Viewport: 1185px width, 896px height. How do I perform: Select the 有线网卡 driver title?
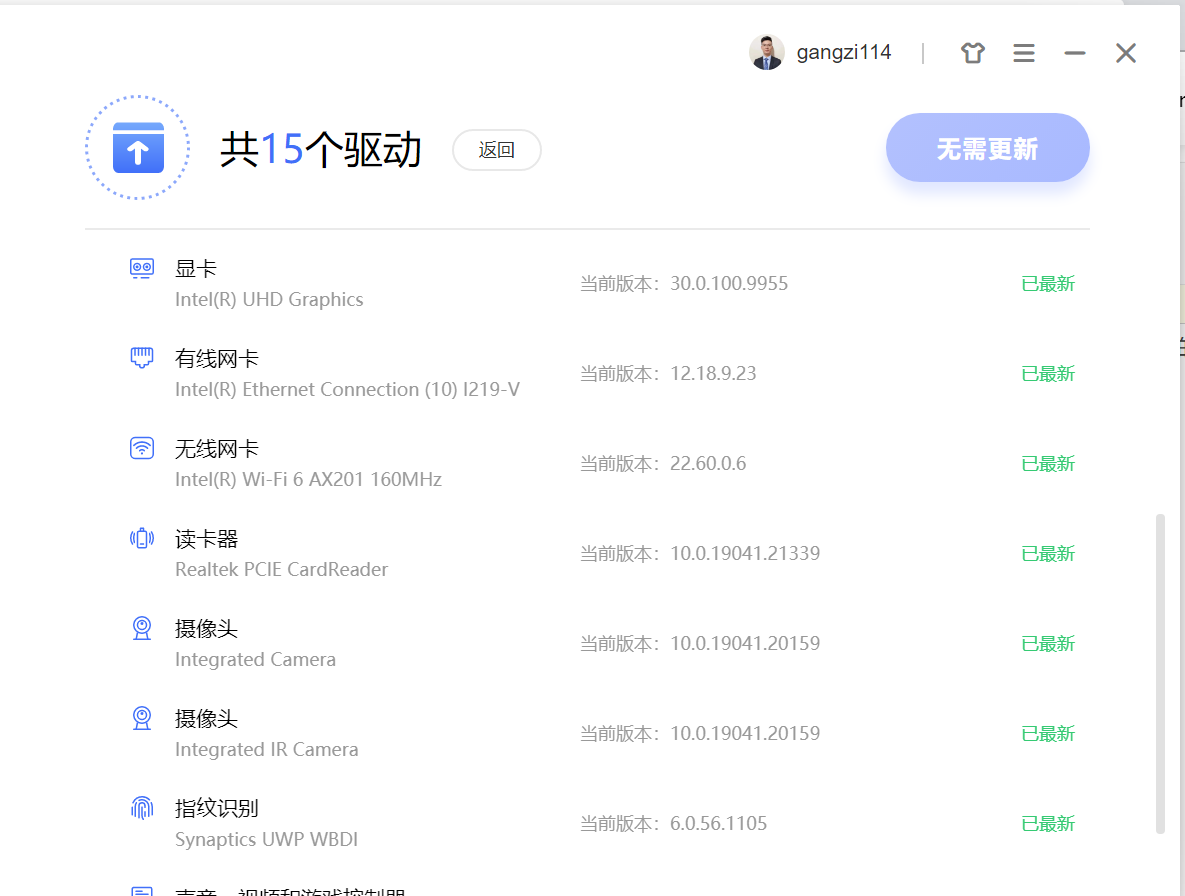tap(217, 359)
